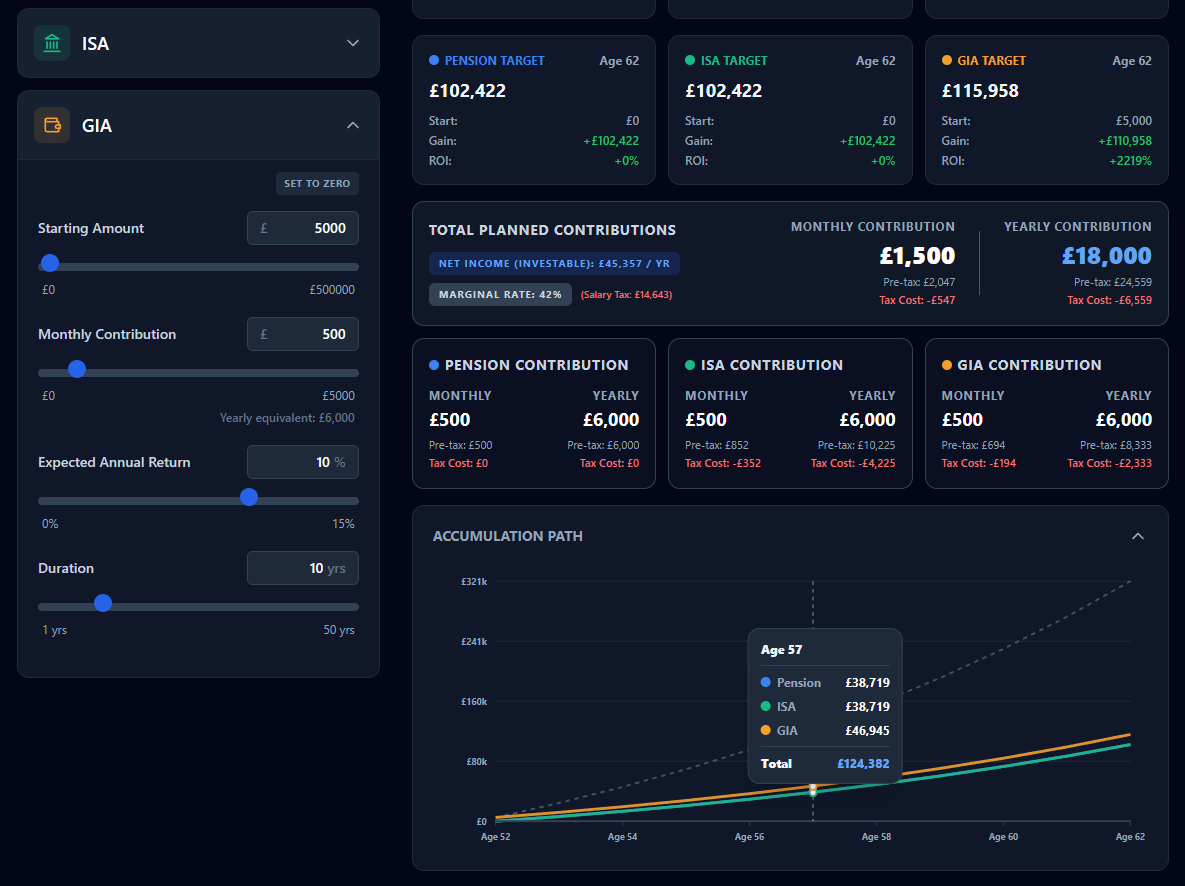Click the ACCUMULATION PATH heading
The width and height of the screenshot is (1185, 886).
coord(508,536)
